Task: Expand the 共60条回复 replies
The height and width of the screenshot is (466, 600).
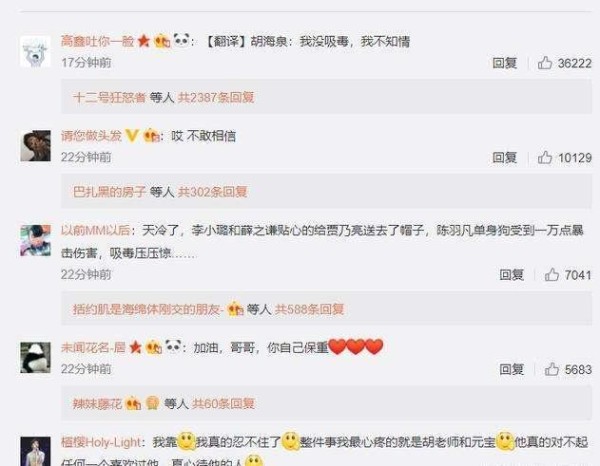Action: (x=223, y=404)
